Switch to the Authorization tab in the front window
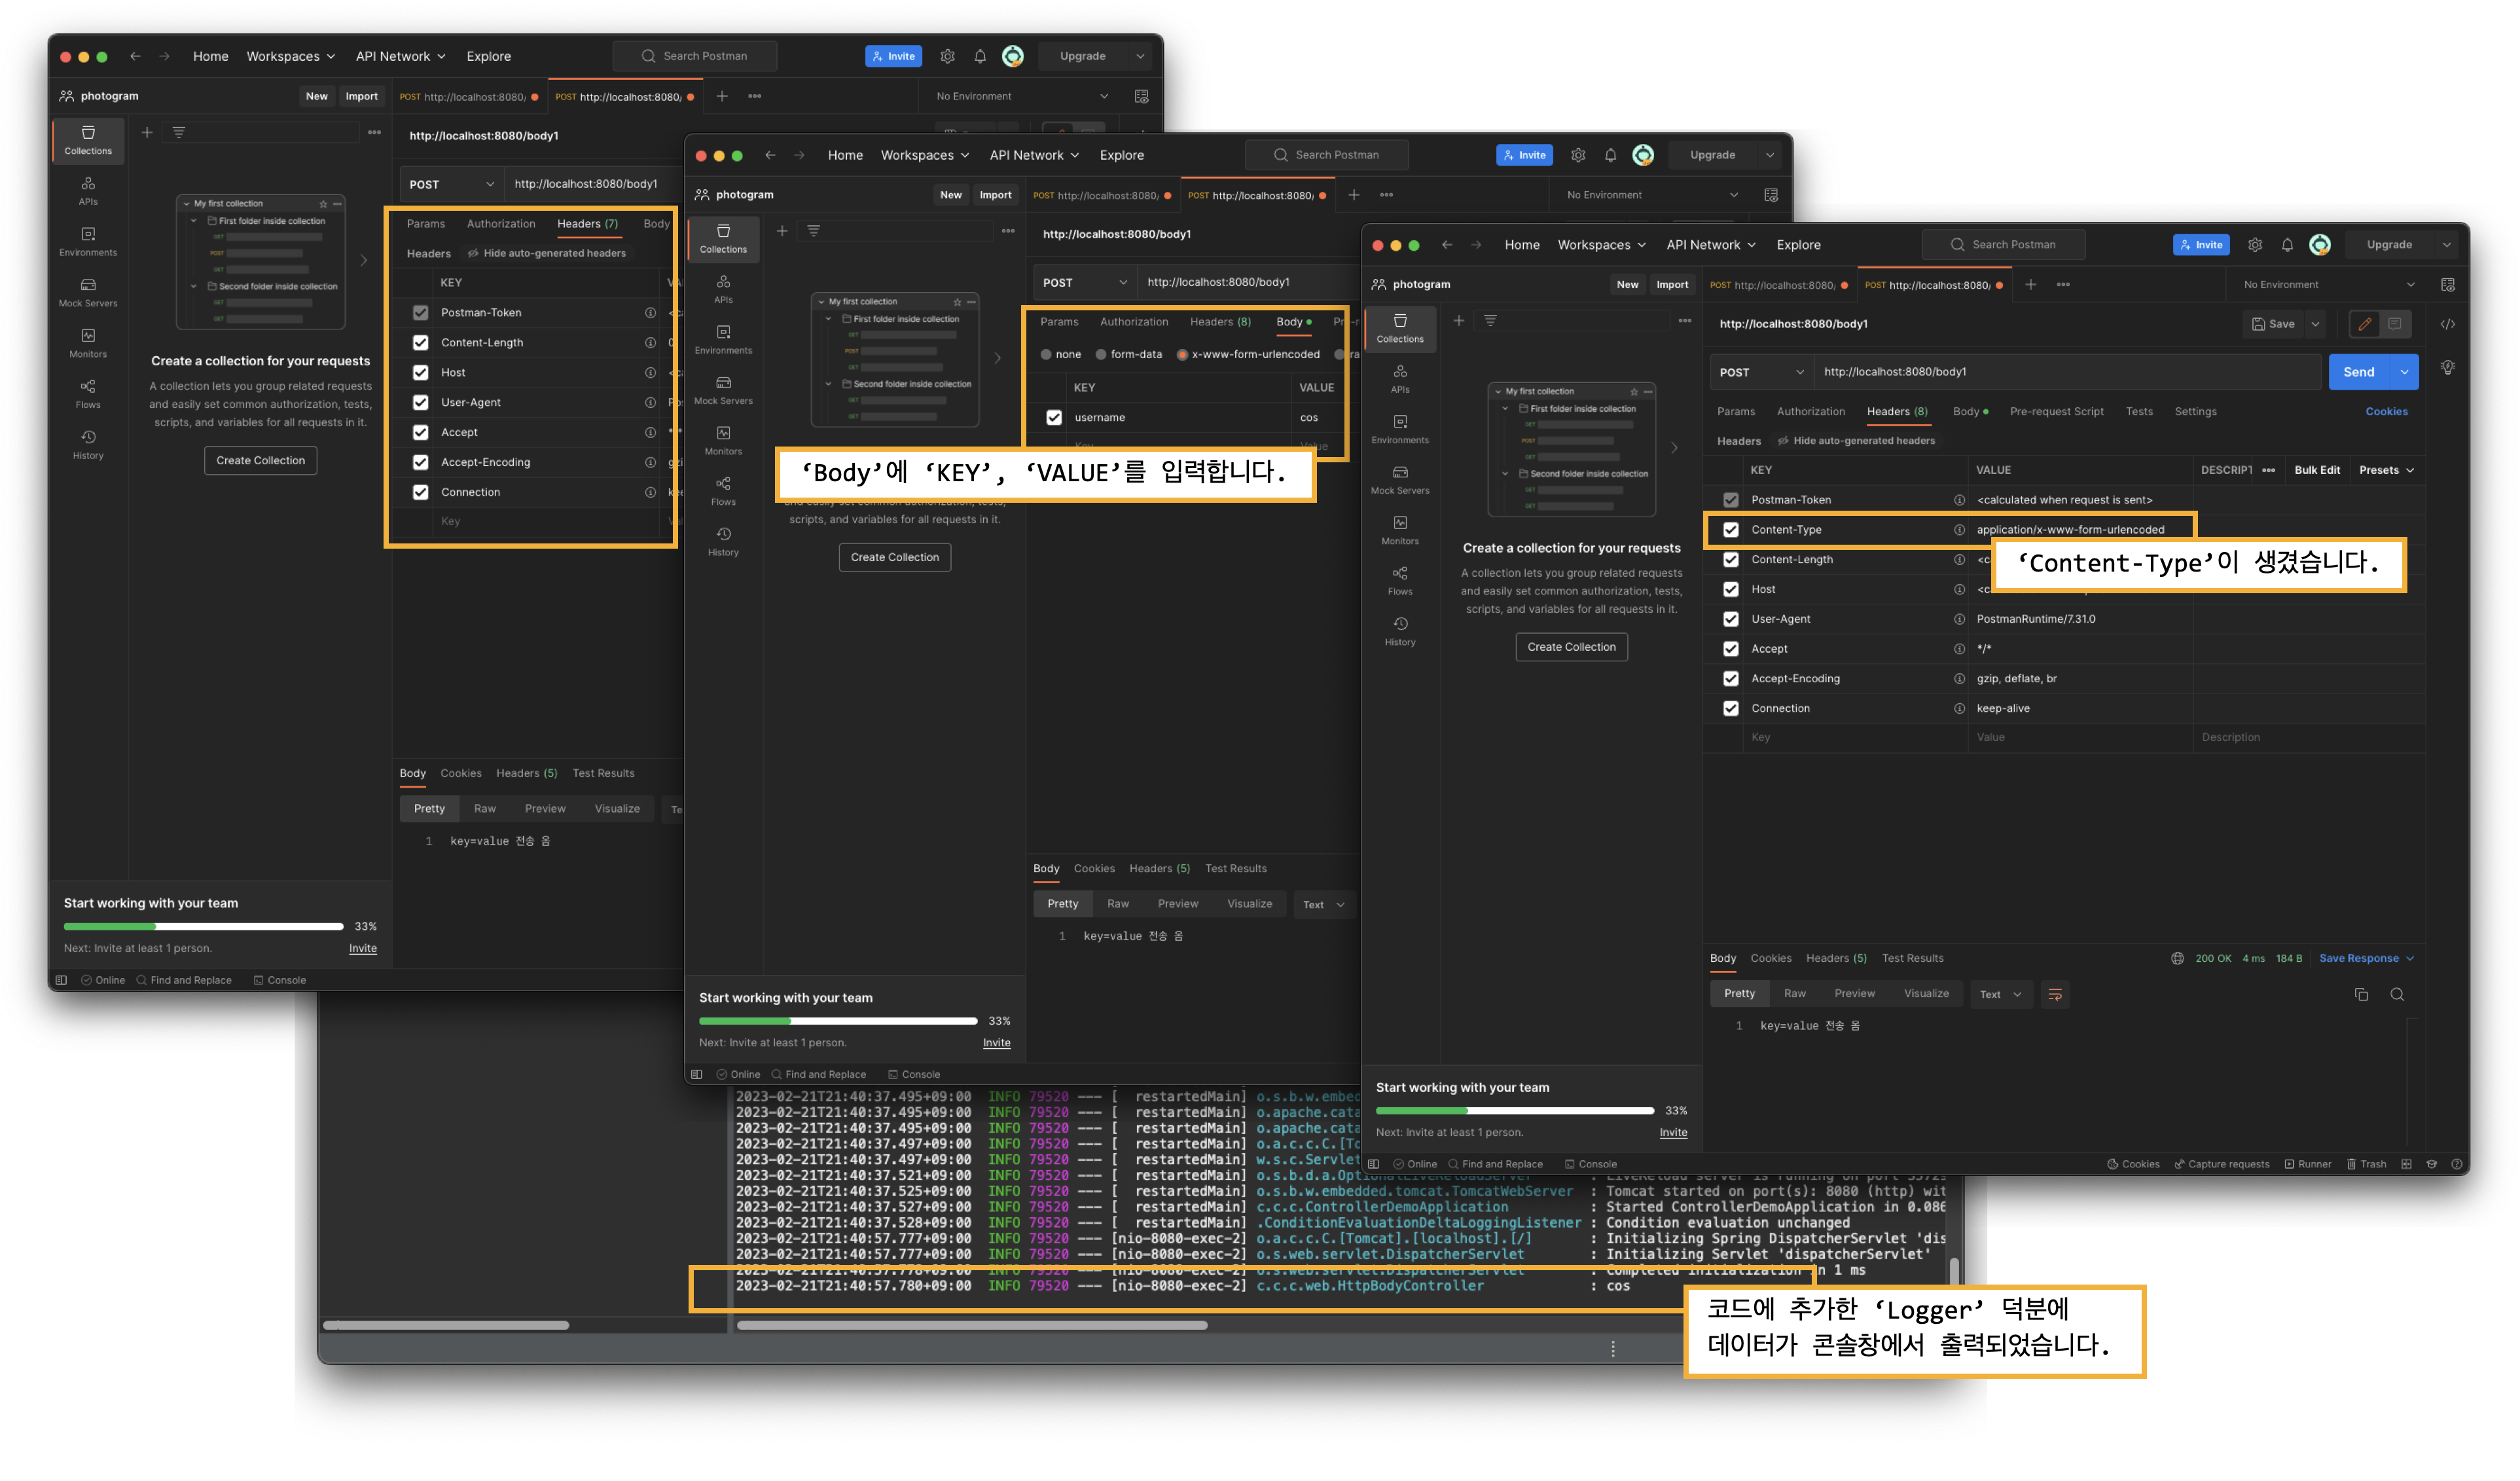Viewport: 2520px width, 1481px height. 1810,412
